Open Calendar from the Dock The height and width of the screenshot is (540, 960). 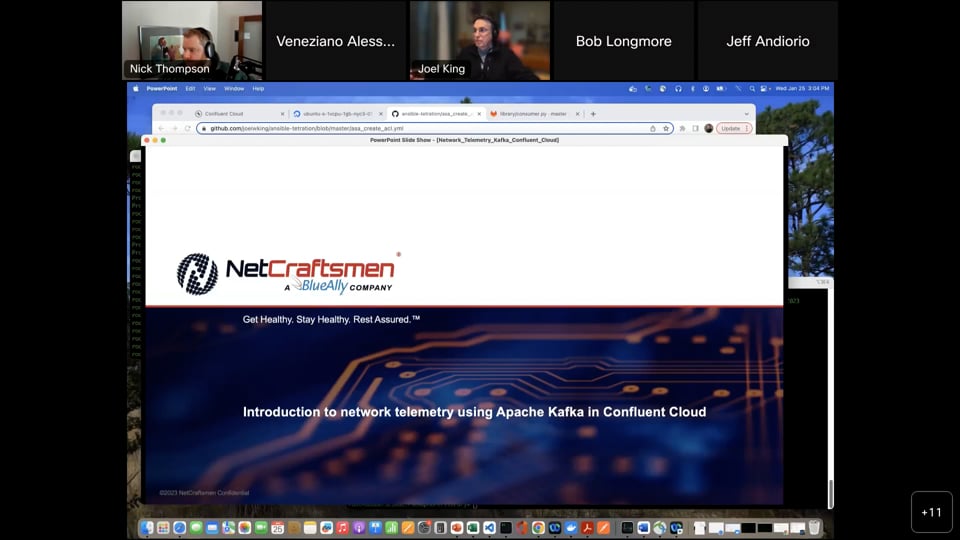pos(277,528)
